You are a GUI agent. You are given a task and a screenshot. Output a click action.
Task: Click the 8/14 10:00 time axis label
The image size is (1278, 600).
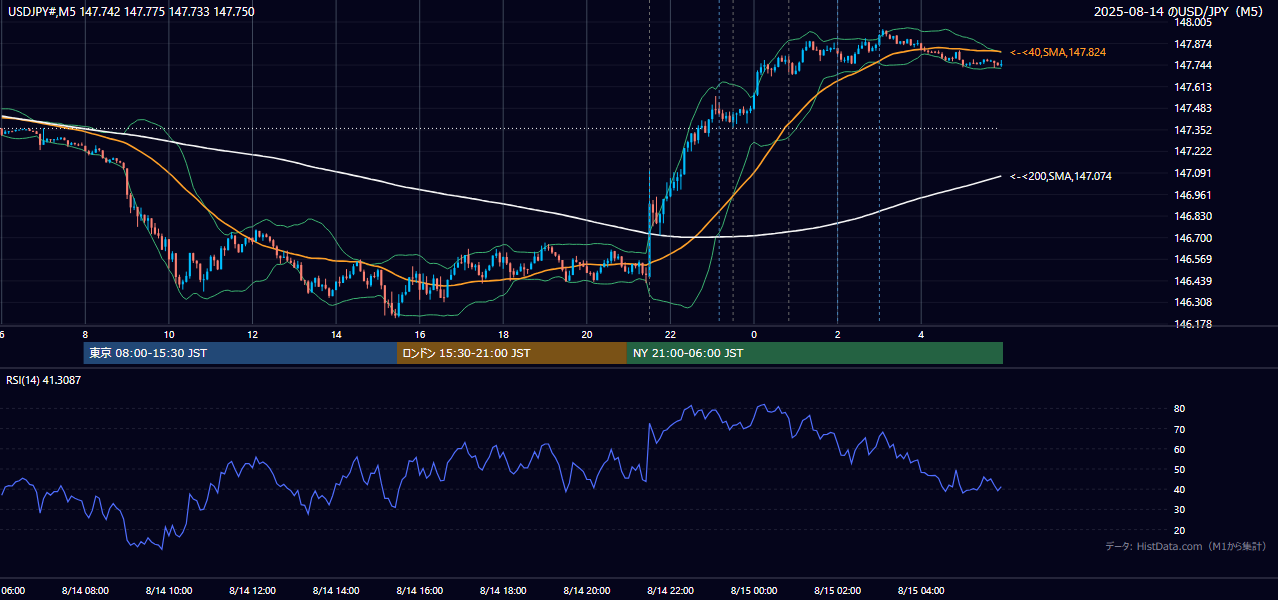169,591
